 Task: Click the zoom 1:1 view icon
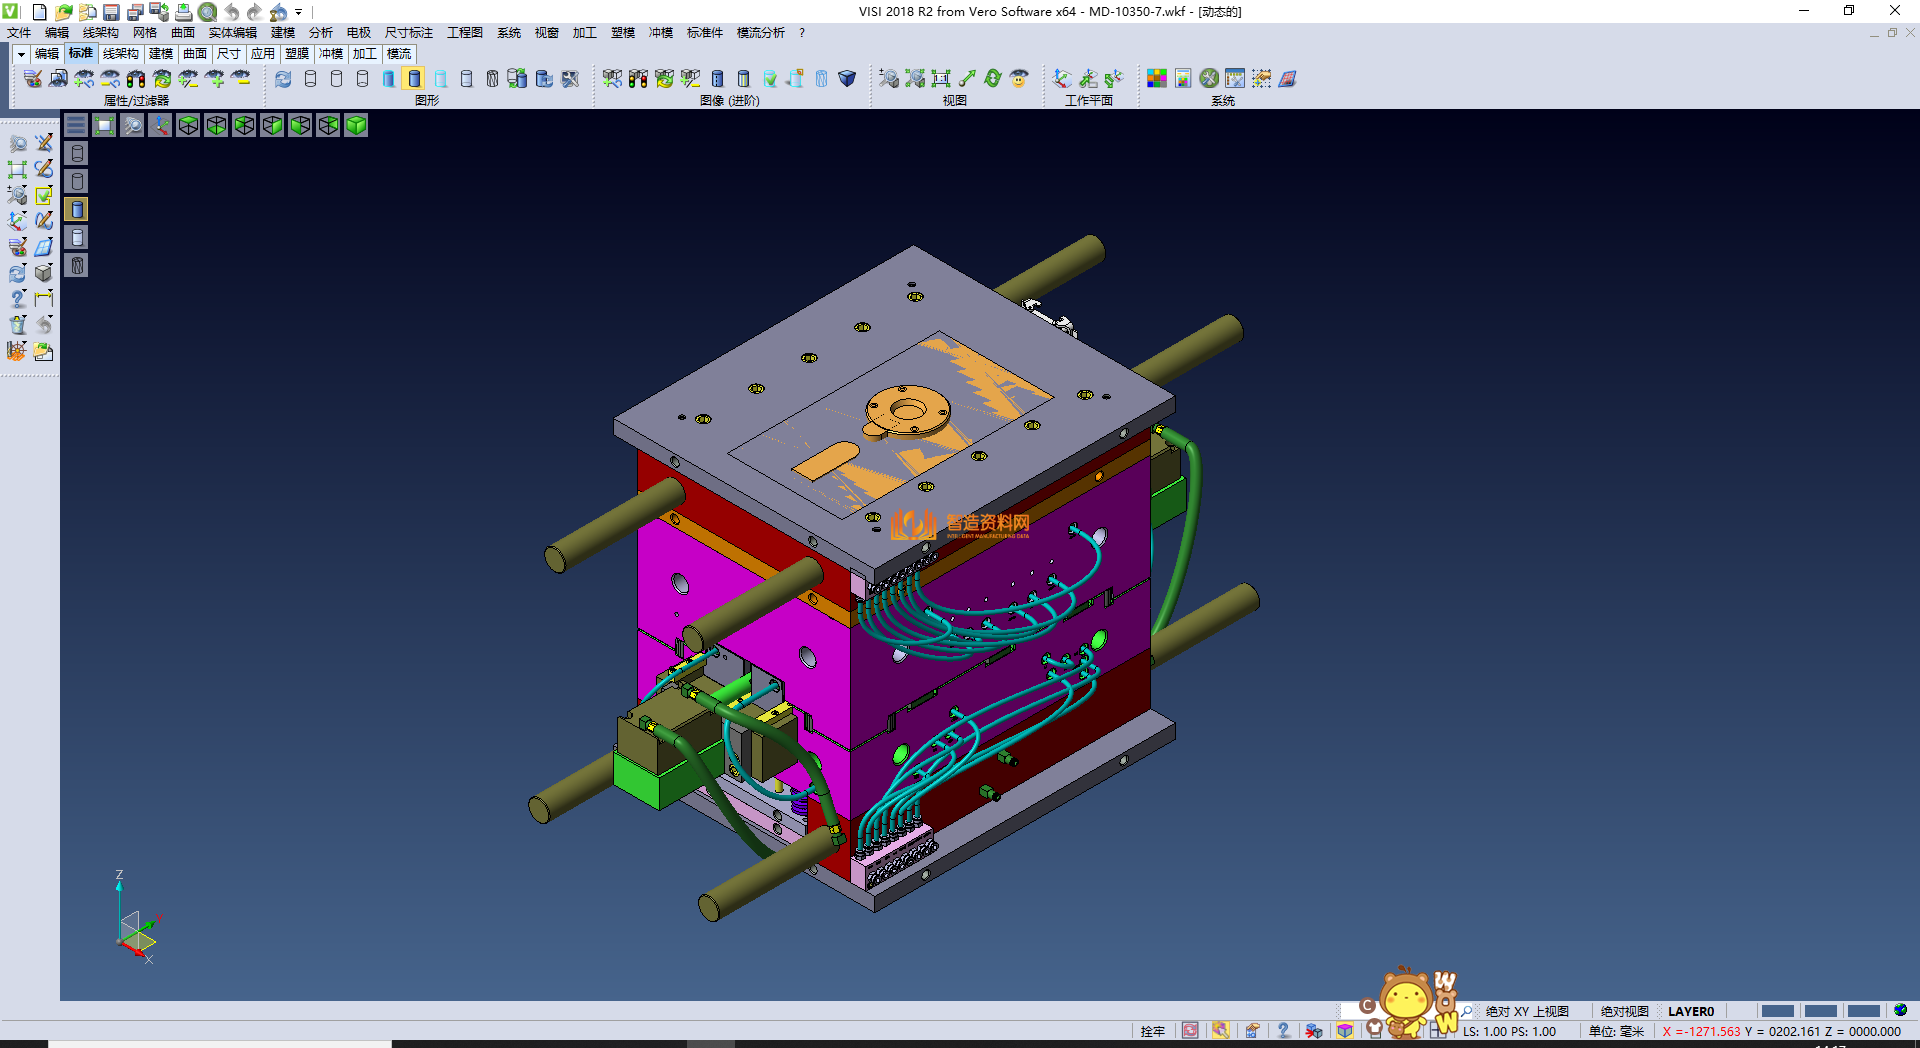(x=941, y=79)
